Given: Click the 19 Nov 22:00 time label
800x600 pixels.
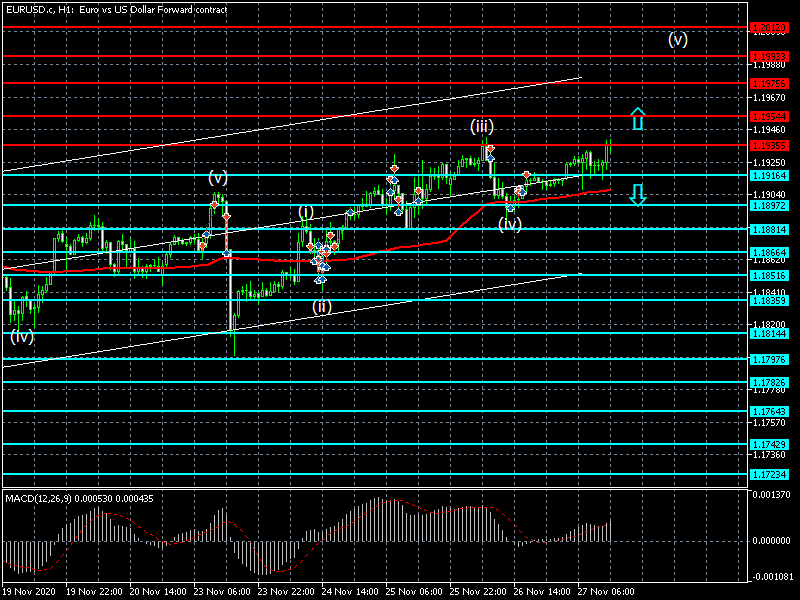Looking at the screenshot, I should 94,592.
